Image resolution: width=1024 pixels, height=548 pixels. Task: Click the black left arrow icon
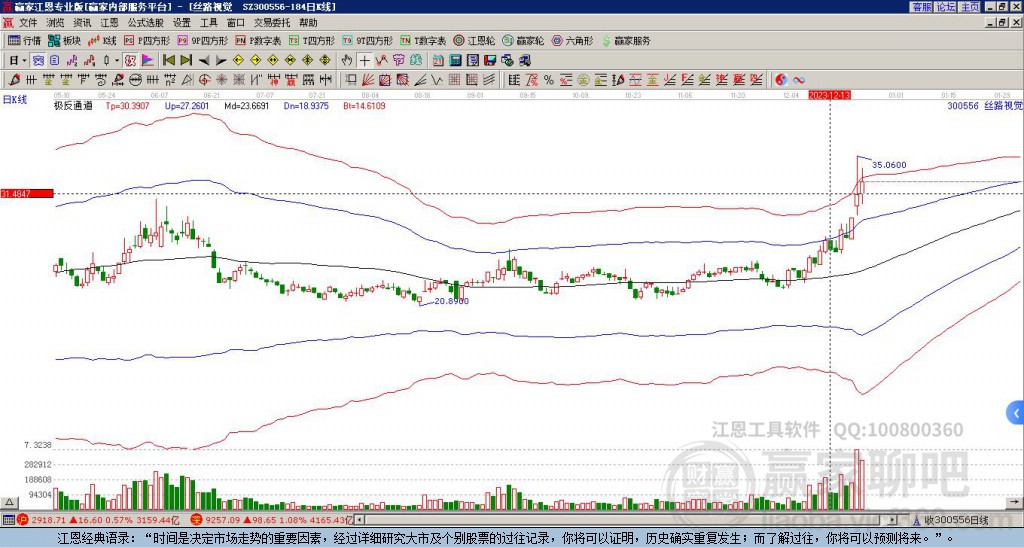tap(204, 60)
